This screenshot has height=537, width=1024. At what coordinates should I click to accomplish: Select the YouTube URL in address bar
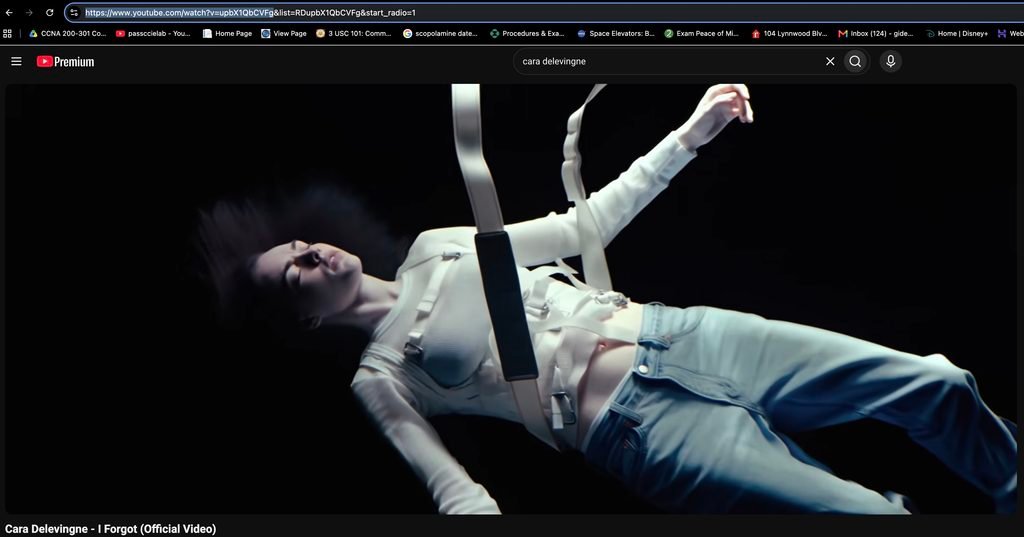250,12
